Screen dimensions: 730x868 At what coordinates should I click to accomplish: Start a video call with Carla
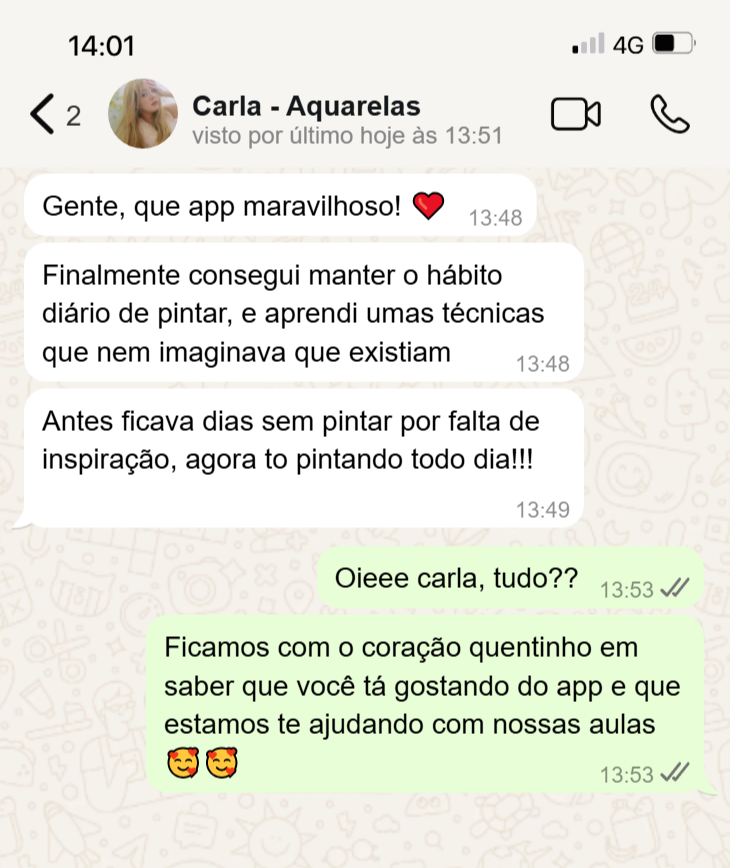click(576, 114)
